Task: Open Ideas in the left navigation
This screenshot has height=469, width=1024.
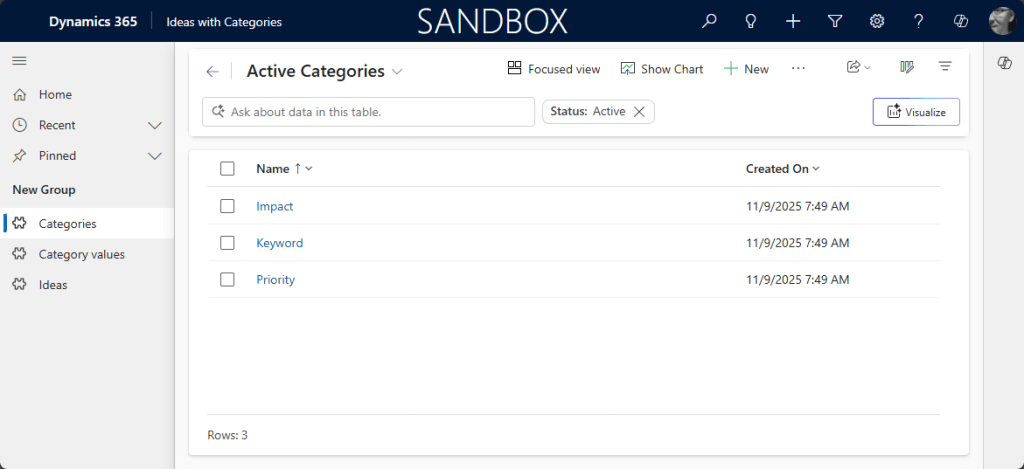Action: click(x=53, y=285)
